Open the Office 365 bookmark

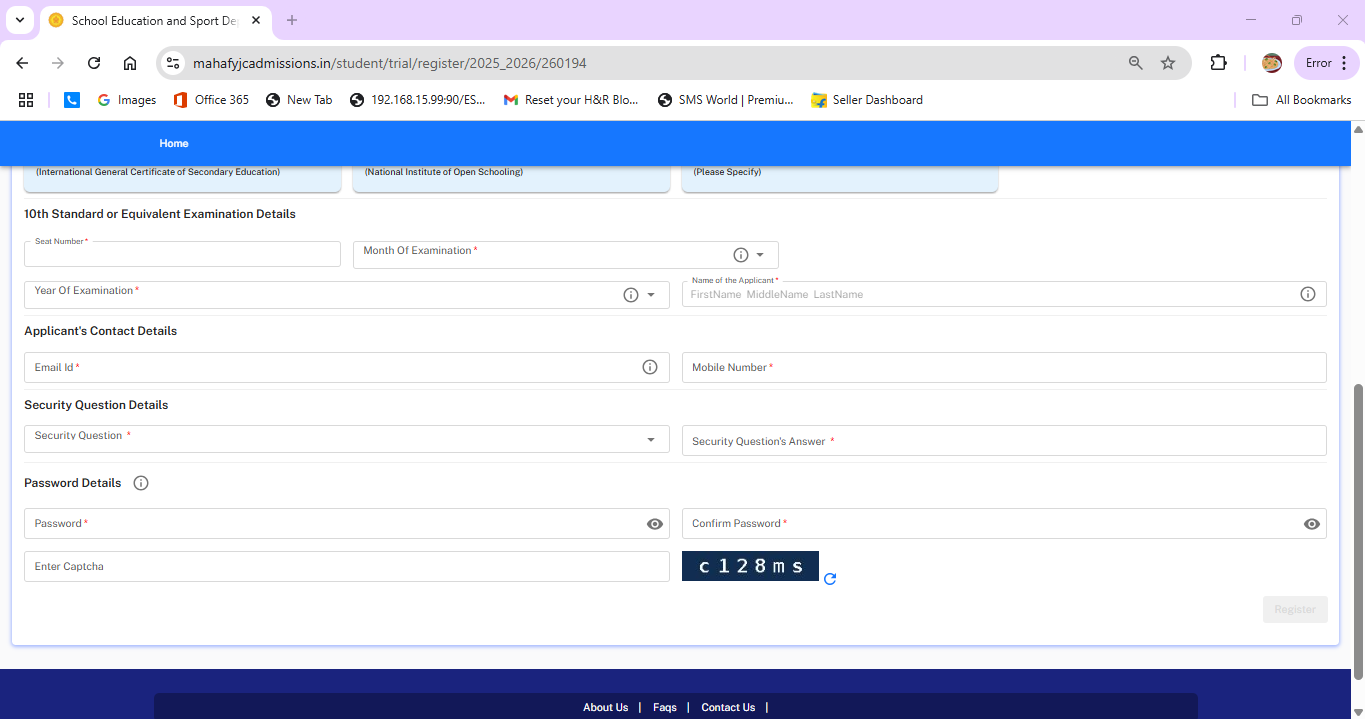point(211,100)
